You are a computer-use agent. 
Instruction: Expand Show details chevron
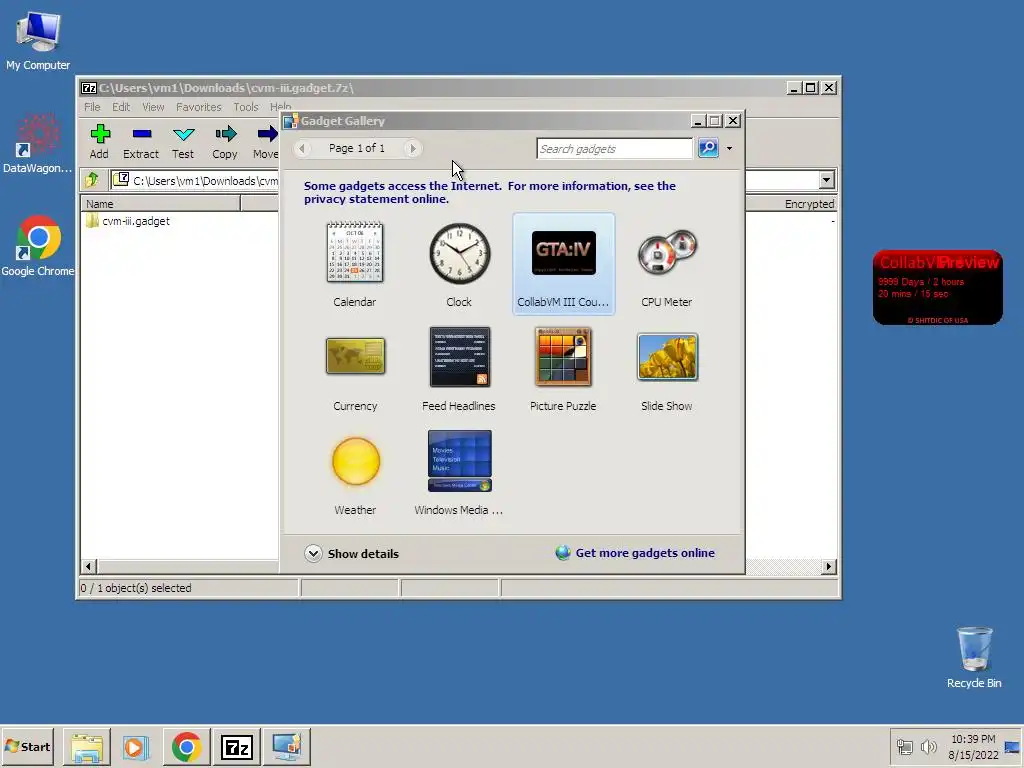(x=313, y=554)
